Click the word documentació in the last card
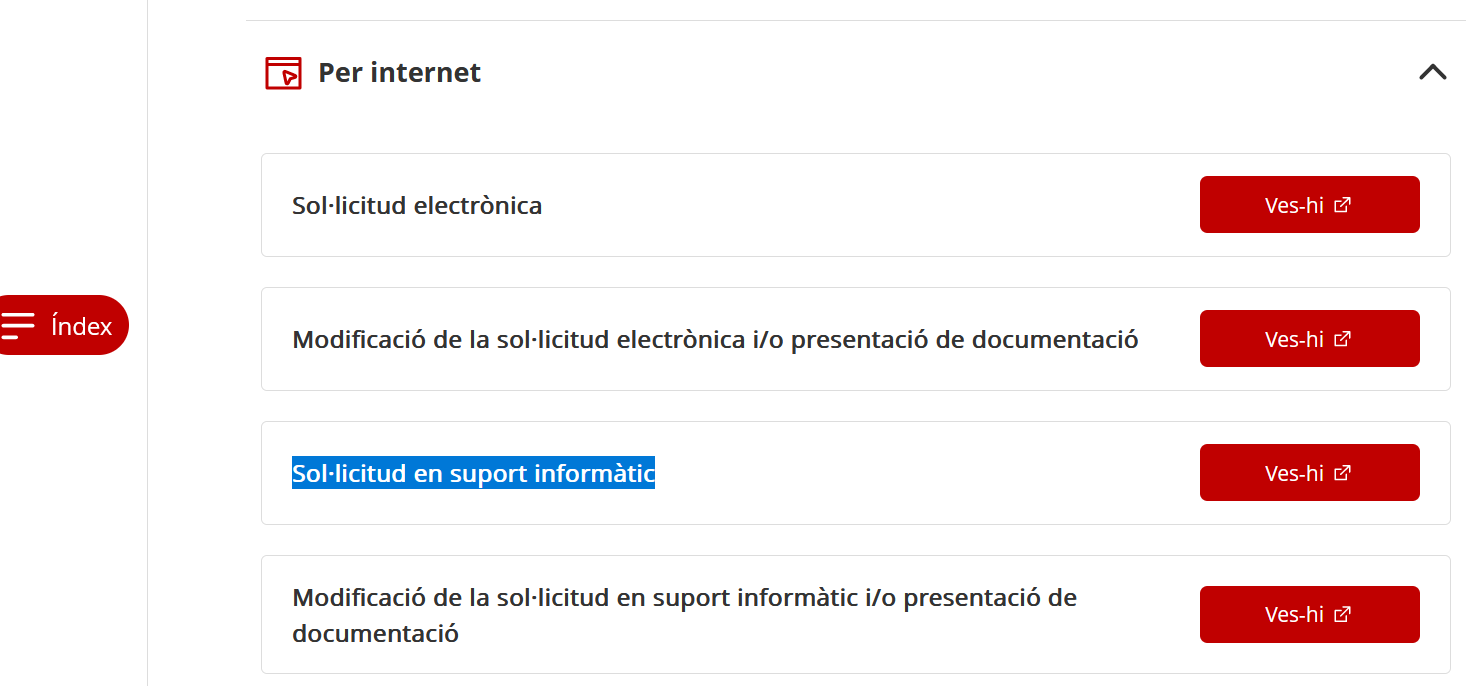The width and height of the screenshot is (1480, 686). pyautogui.click(x=375, y=633)
